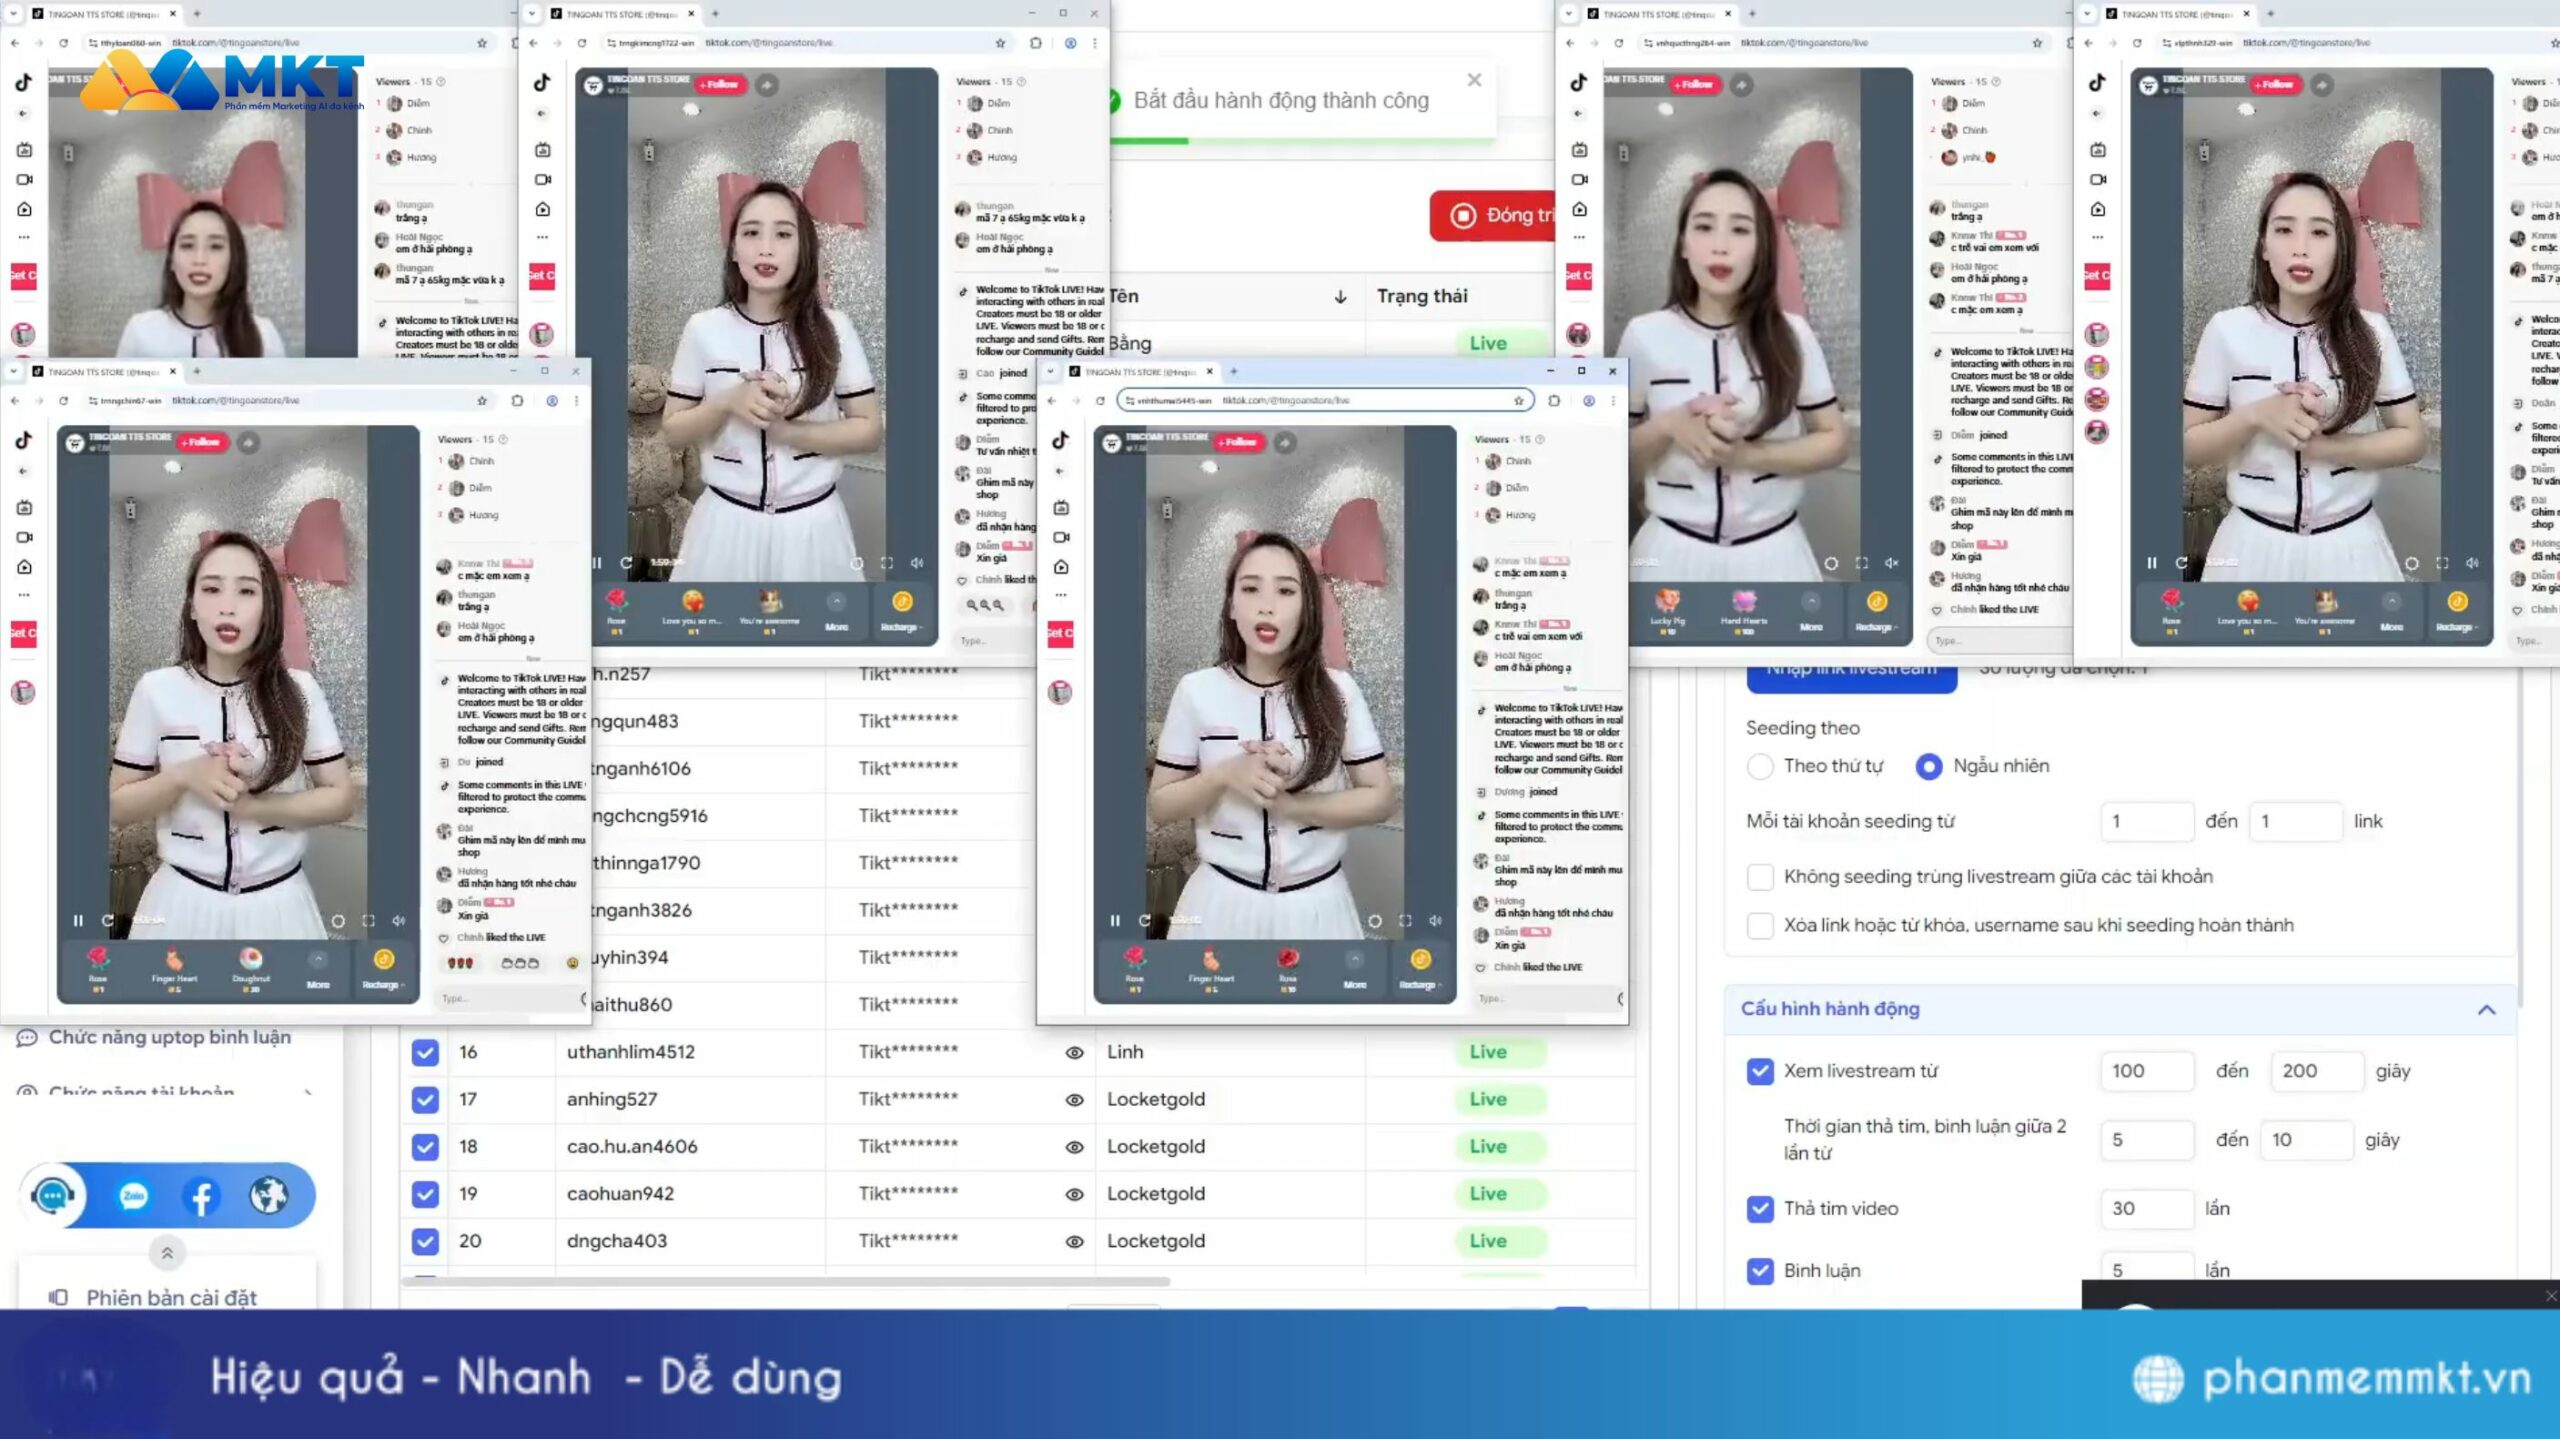Viewport: 2560px width, 1439px height.
Task: Toggle 'Bình luận' checkbox
Action: [1760, 1271]
